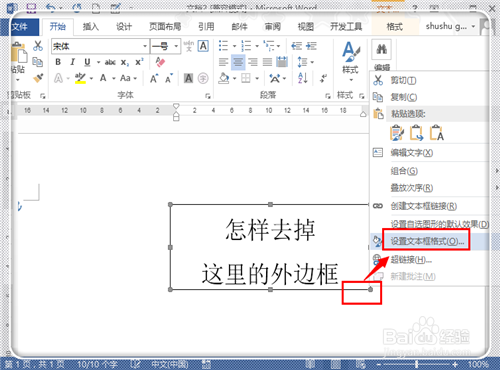Viewport: 500px width, 370px height.
Task: Click the shading paint bucket icon
Action: point(224,78)
